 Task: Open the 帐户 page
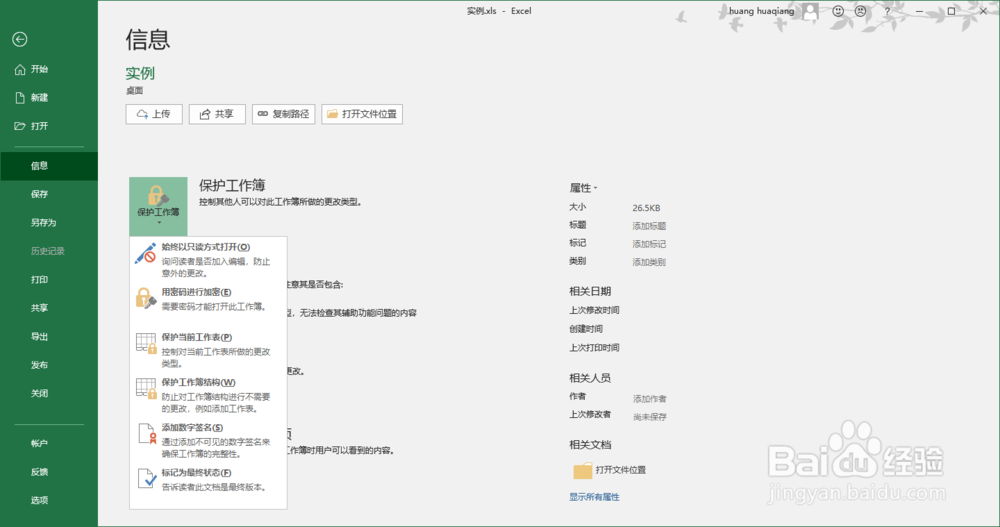click(x=49, y=443)
